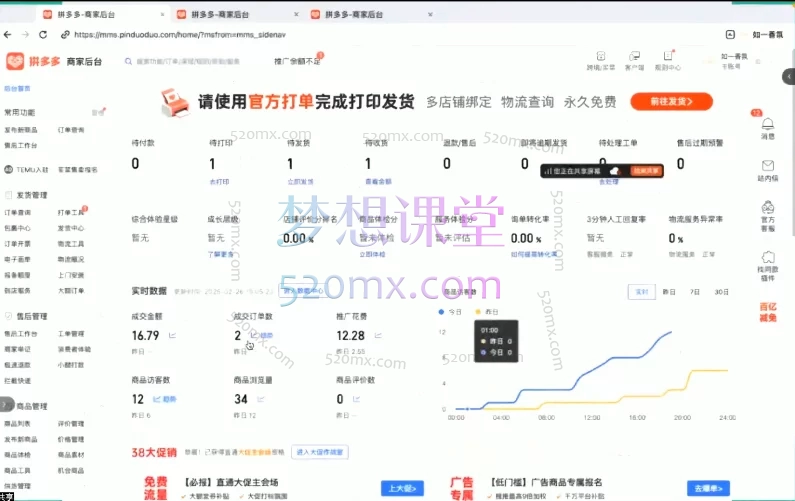Image resolution: width=795 pixels, height=501 pixels.
Task: Switch to the first 拼多多-商家后台 browser tab
Action: [x=104, y=15]
